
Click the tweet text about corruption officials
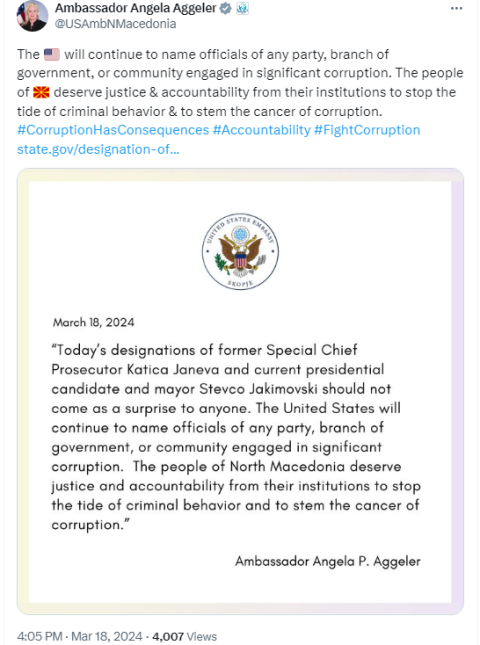240,83
